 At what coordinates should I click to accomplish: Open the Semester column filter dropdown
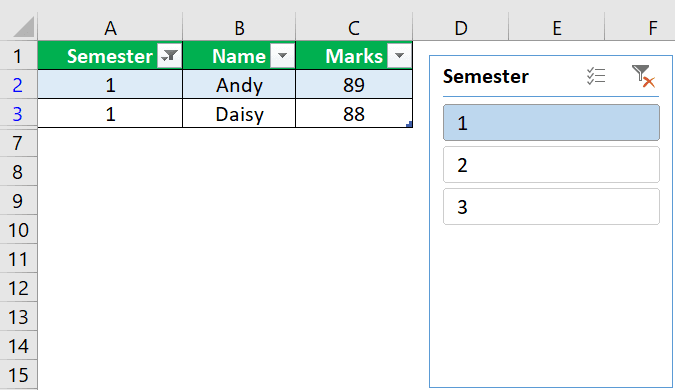point(170,56)
